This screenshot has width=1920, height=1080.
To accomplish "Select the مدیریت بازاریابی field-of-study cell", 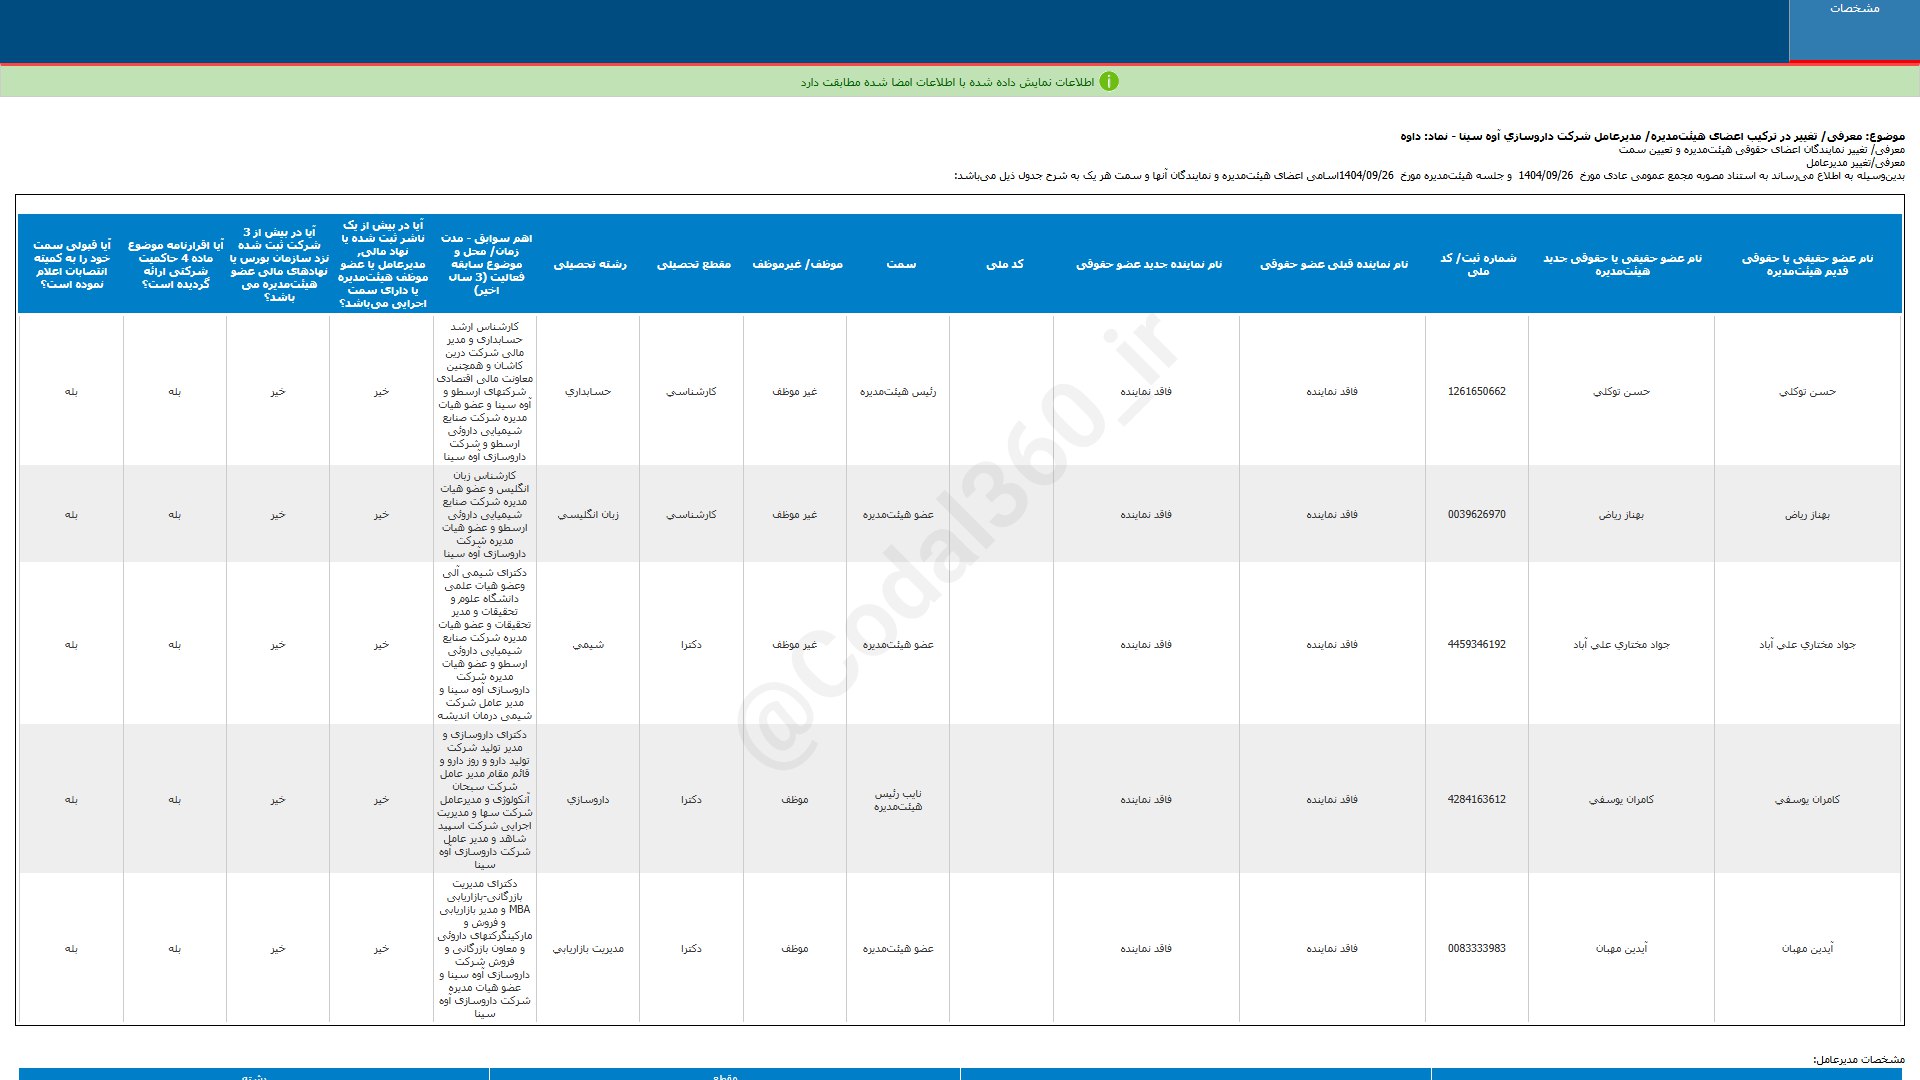I will 588,948.
